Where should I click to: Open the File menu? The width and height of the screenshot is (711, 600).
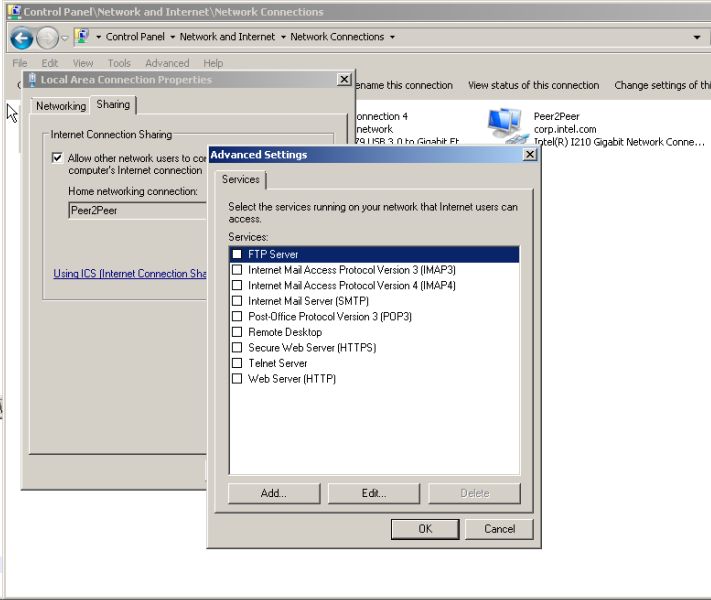point(19,63)
